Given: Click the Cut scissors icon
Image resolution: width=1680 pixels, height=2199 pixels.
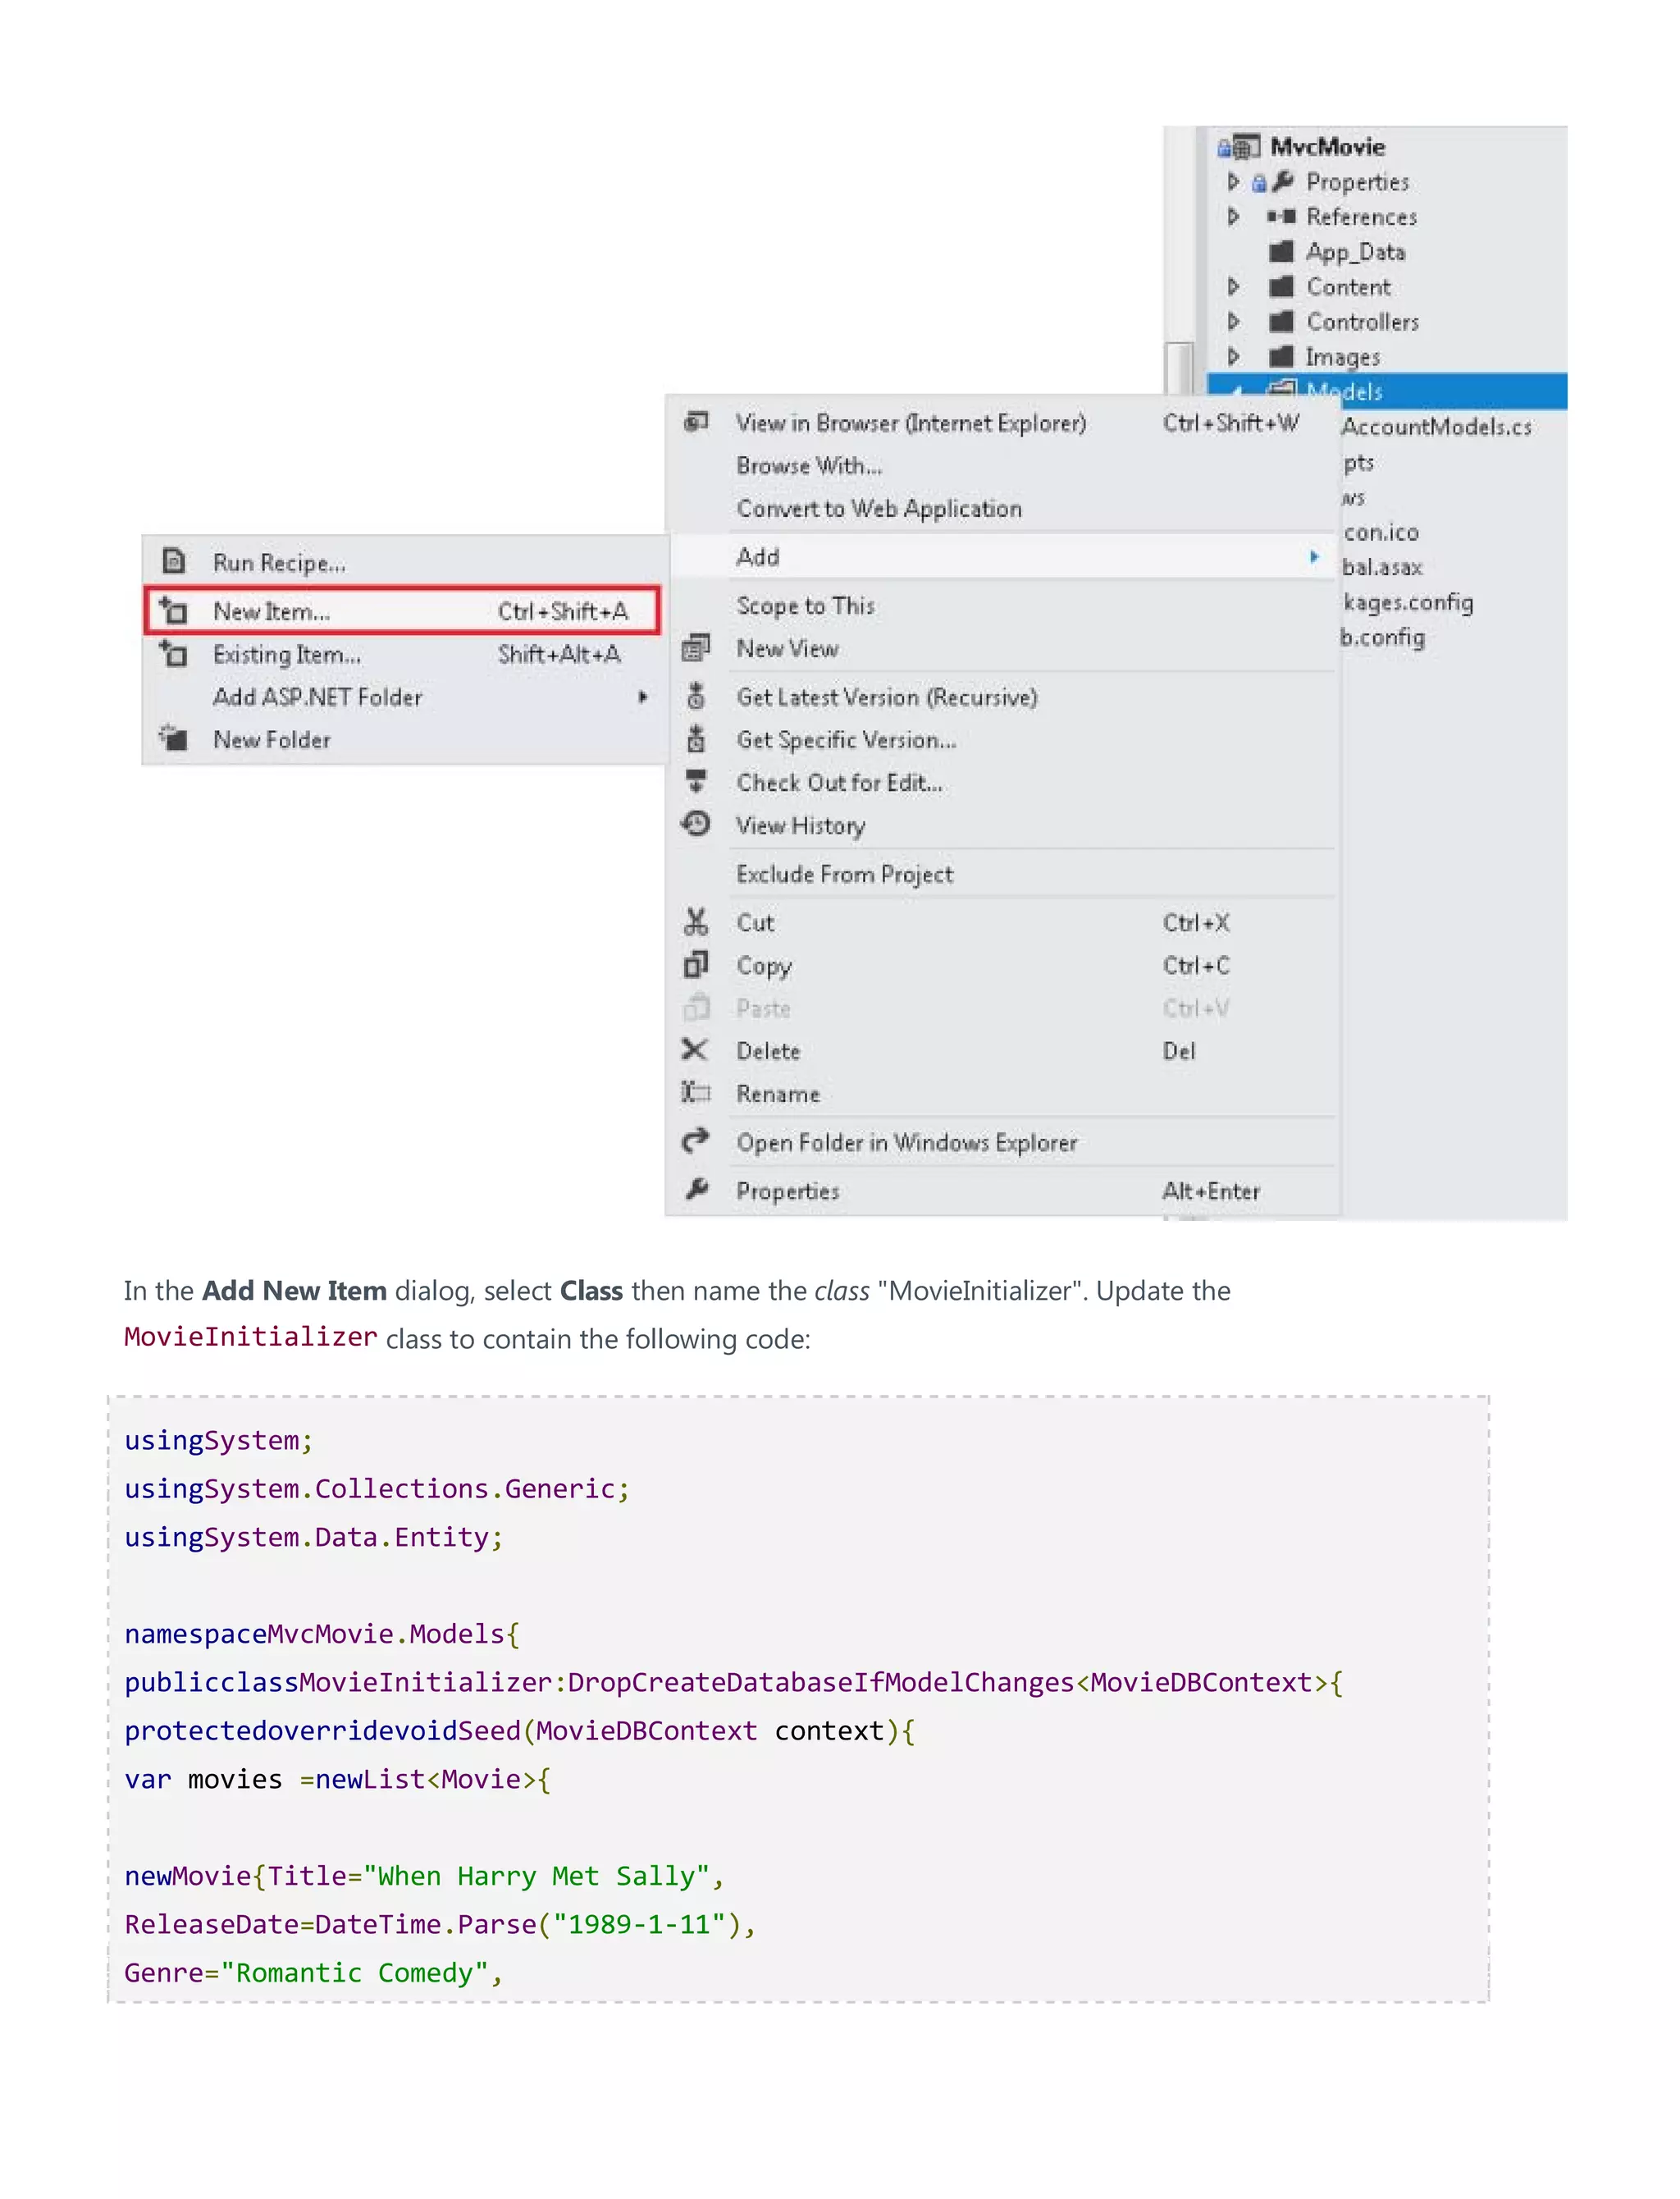Looking at the screenshot, I should pyautogui.click(x=696, y=921).
